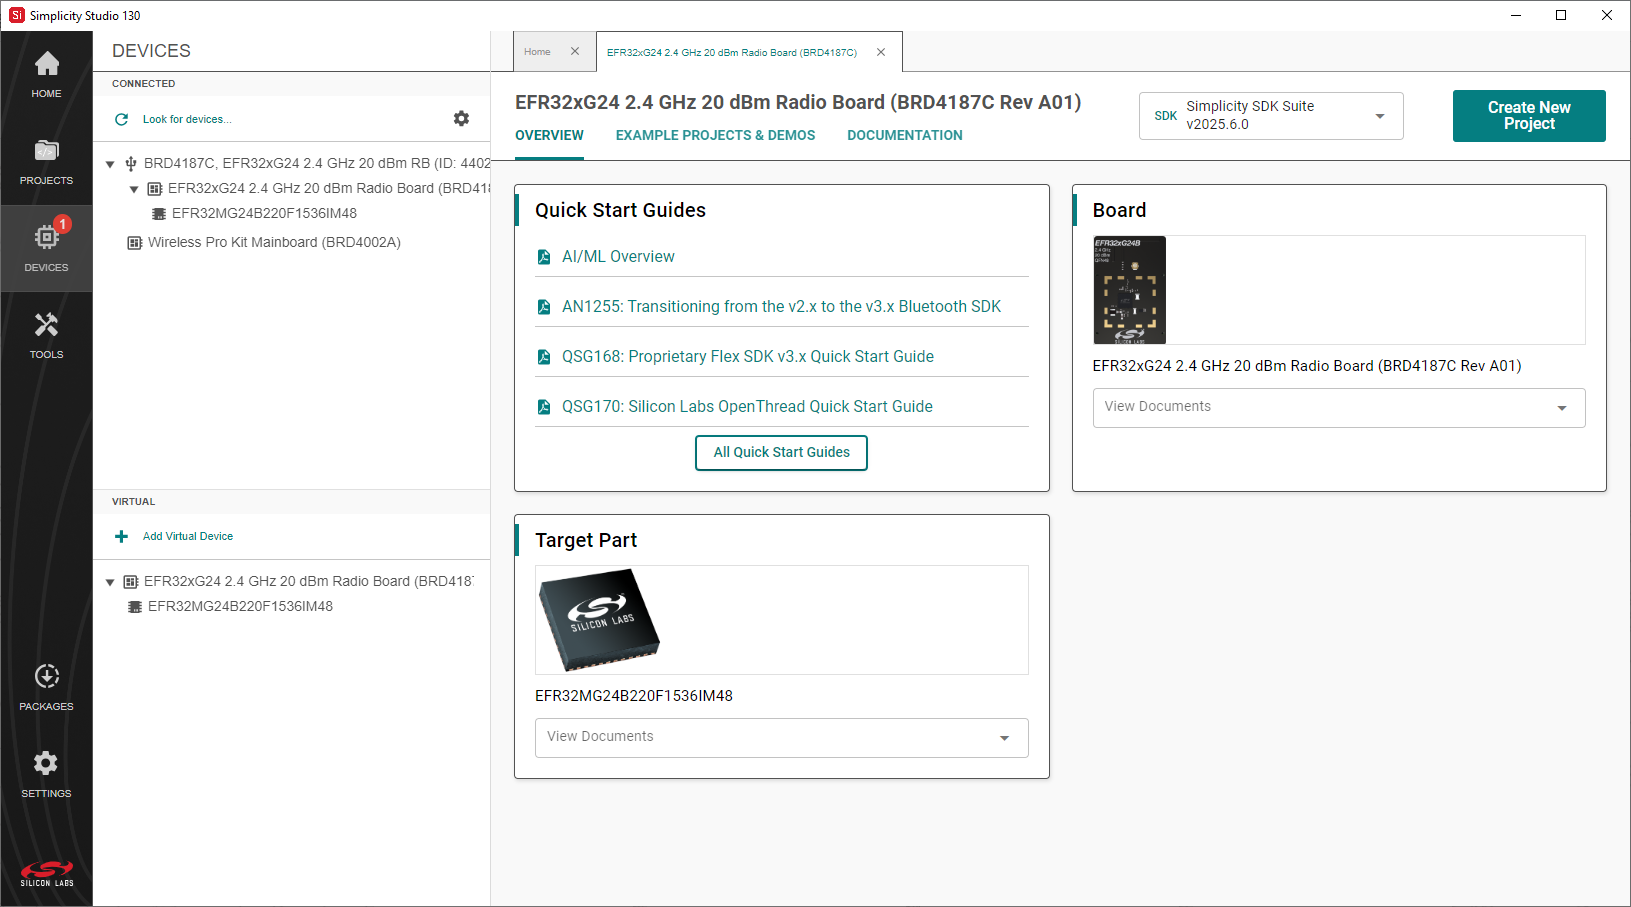
Task: Click the Silicon Labs chip image
Action: 599,620
